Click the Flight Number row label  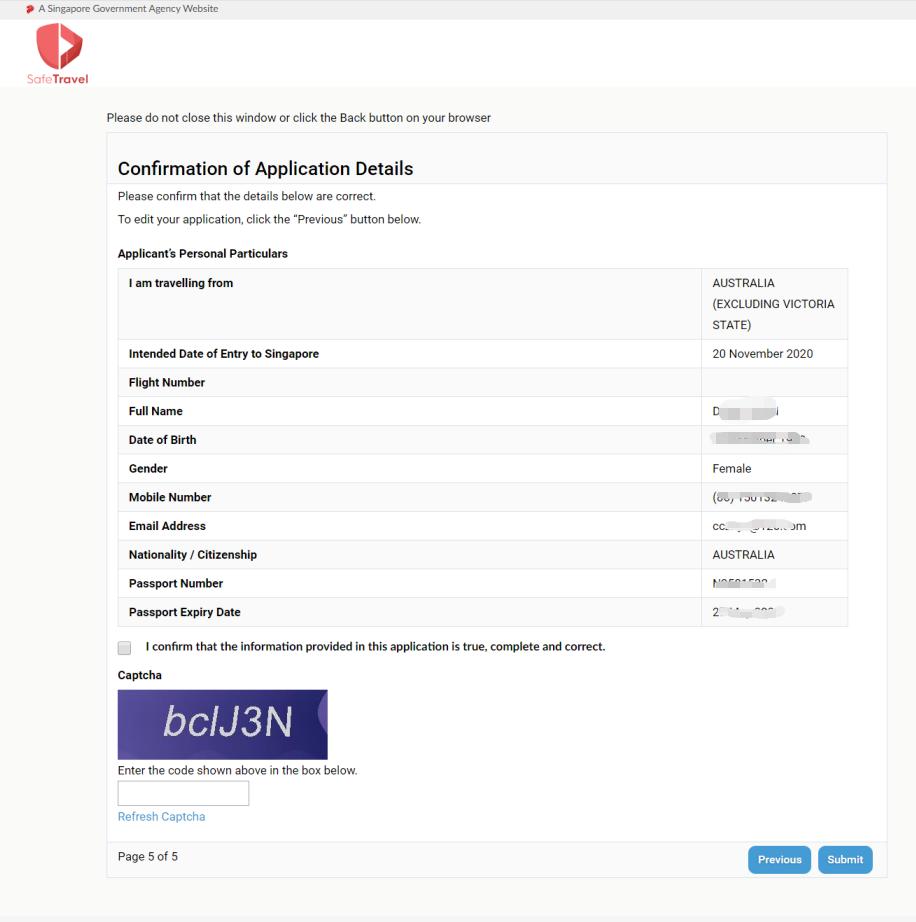[x=167, y=382]
